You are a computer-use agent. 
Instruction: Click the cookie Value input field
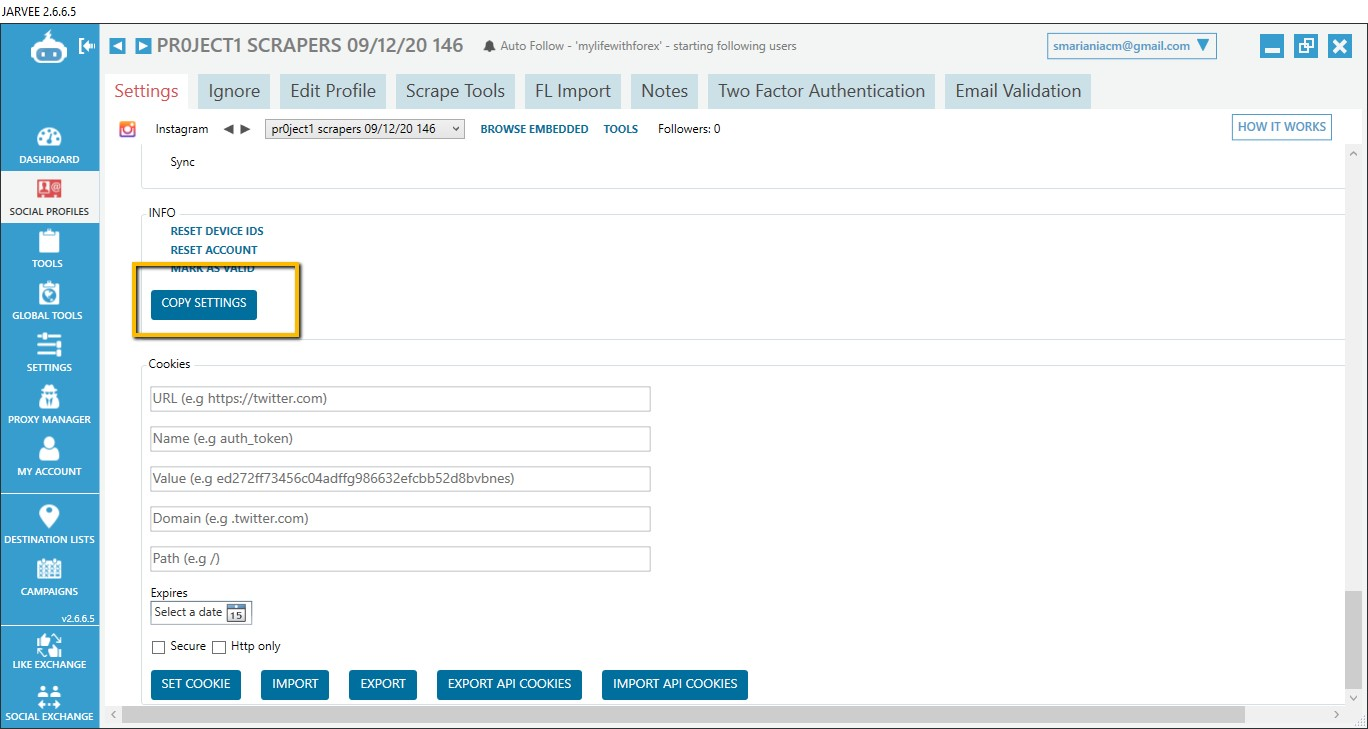coord(400,479)
